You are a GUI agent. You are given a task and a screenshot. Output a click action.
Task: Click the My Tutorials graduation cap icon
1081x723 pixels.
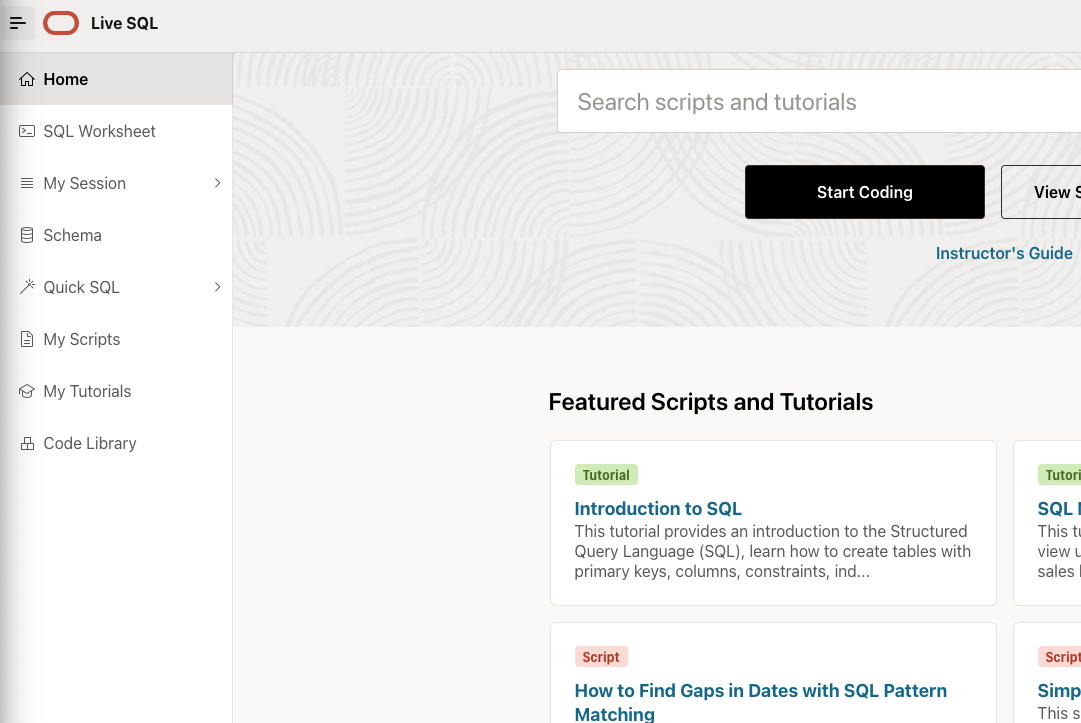tap(27, 391)
